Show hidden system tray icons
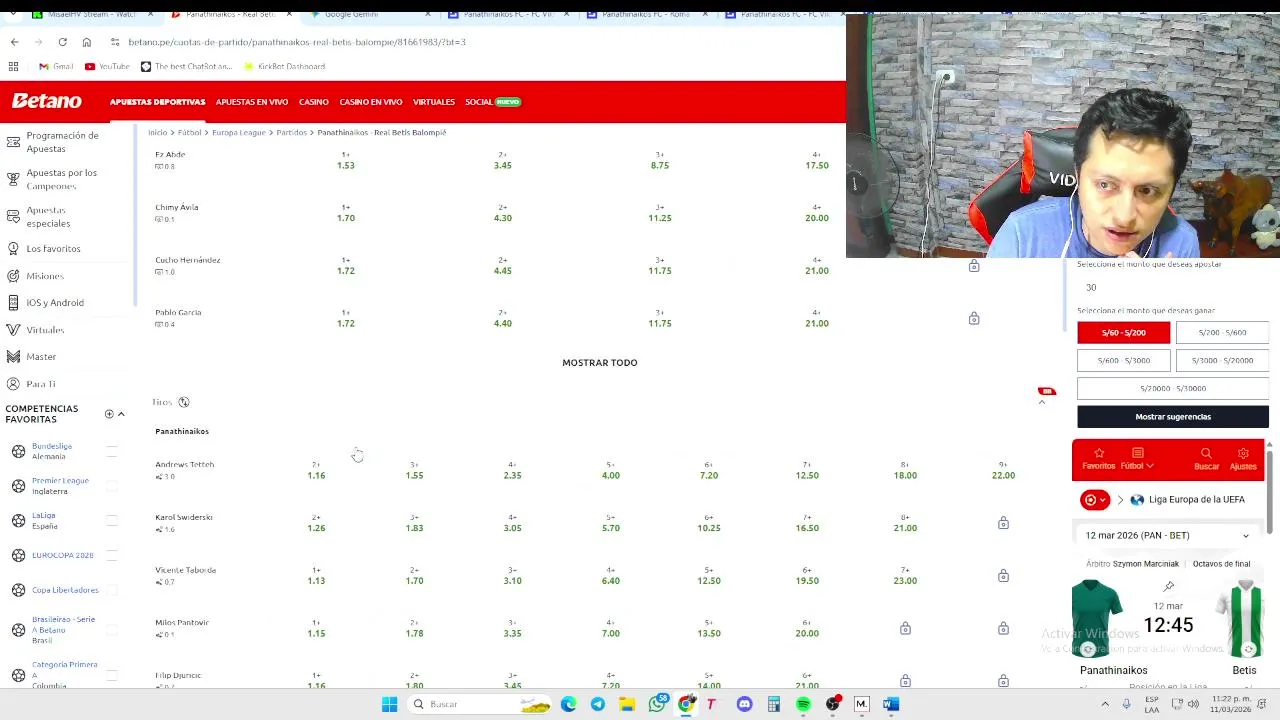This screenshot has width=1280, height=720. [1105, 704]
